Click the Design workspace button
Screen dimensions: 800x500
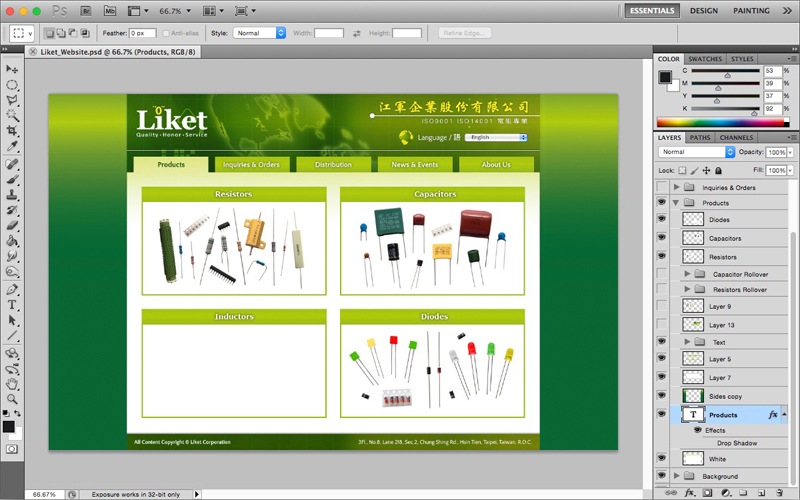703,11
